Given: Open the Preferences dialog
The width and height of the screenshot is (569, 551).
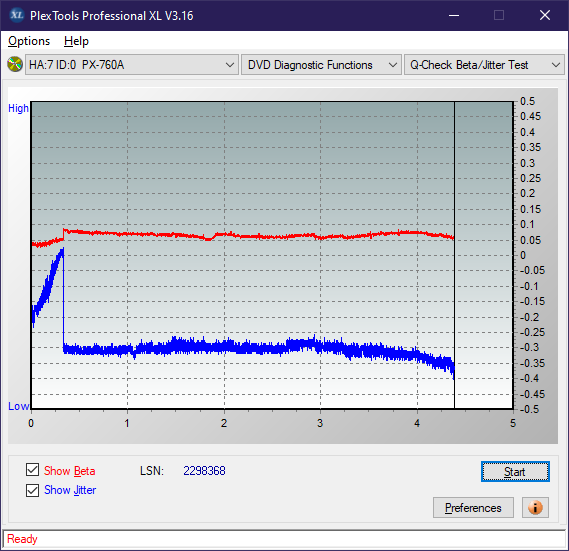Looking at the screenshot, I should [x=473, y=507].
